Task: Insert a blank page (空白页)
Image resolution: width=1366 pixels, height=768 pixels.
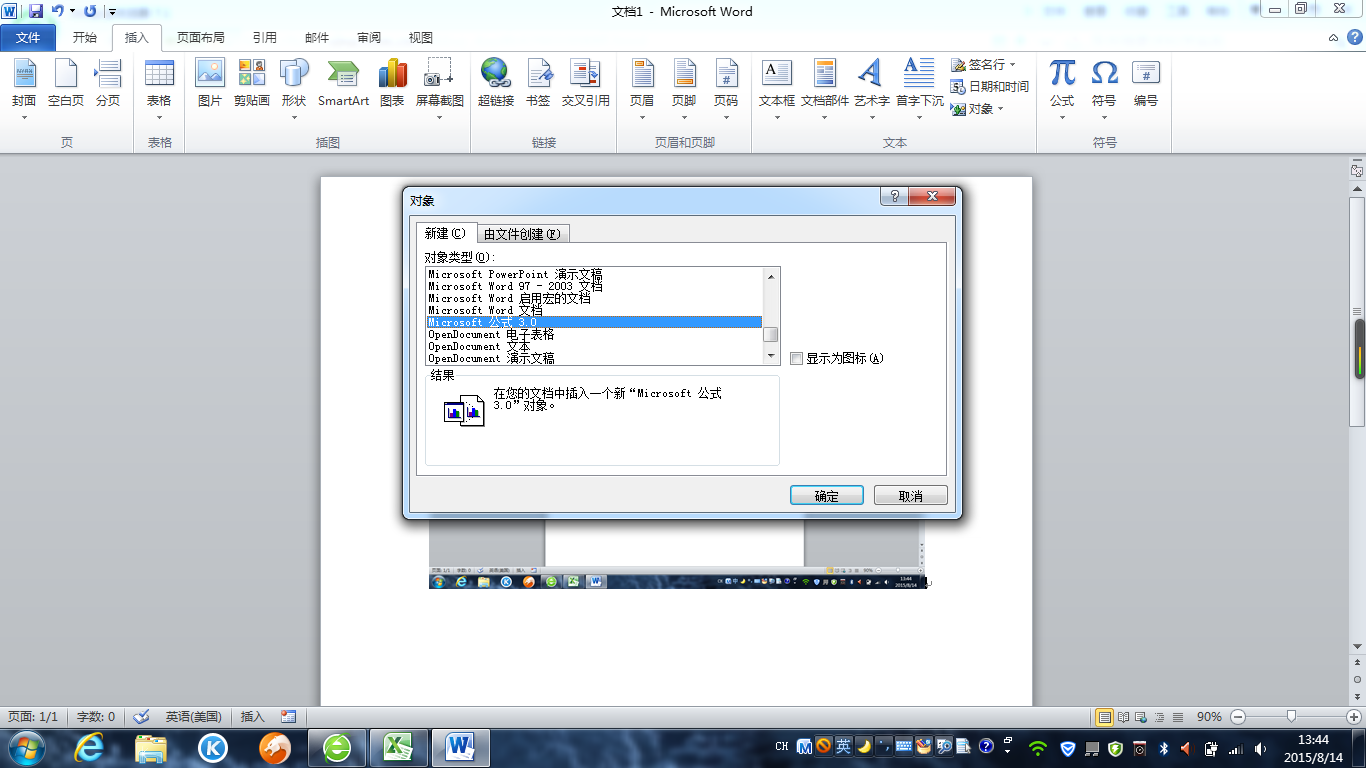Action: (x=66, y=83)
